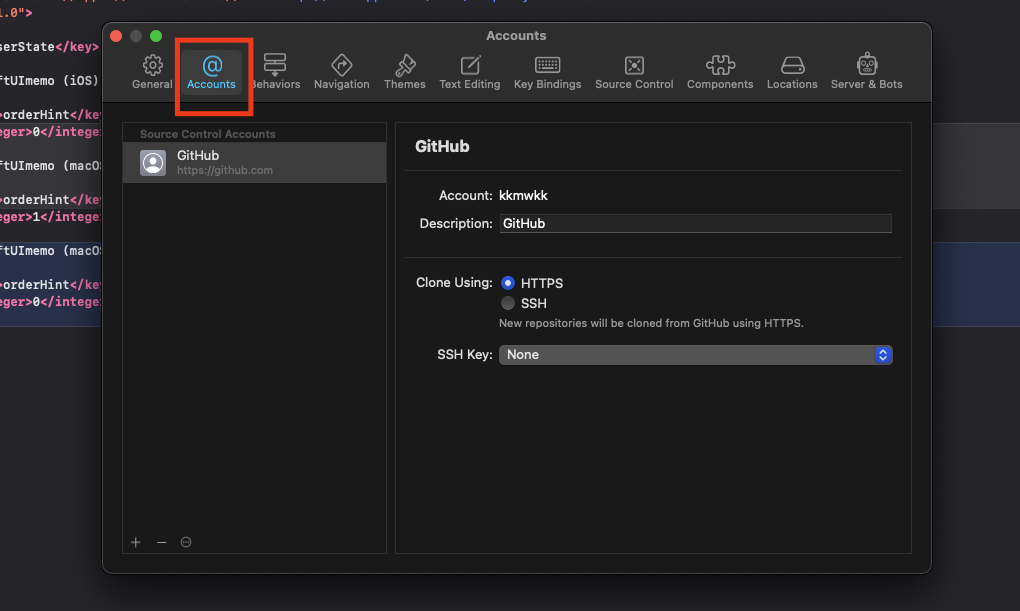Choose SSH as clone method
Viewport: 1020px width, 611px height.
(508, 303)
